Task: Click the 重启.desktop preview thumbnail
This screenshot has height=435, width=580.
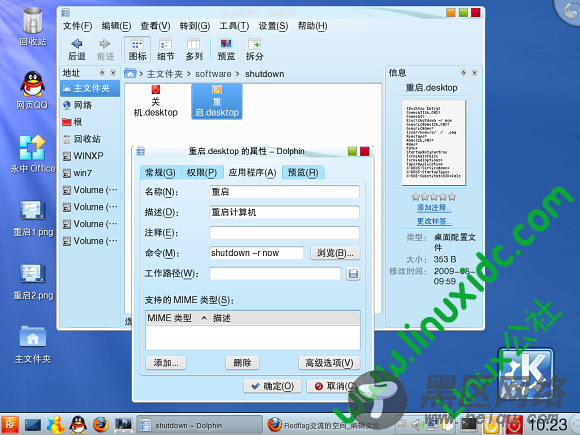Action: tap(434, 142)
